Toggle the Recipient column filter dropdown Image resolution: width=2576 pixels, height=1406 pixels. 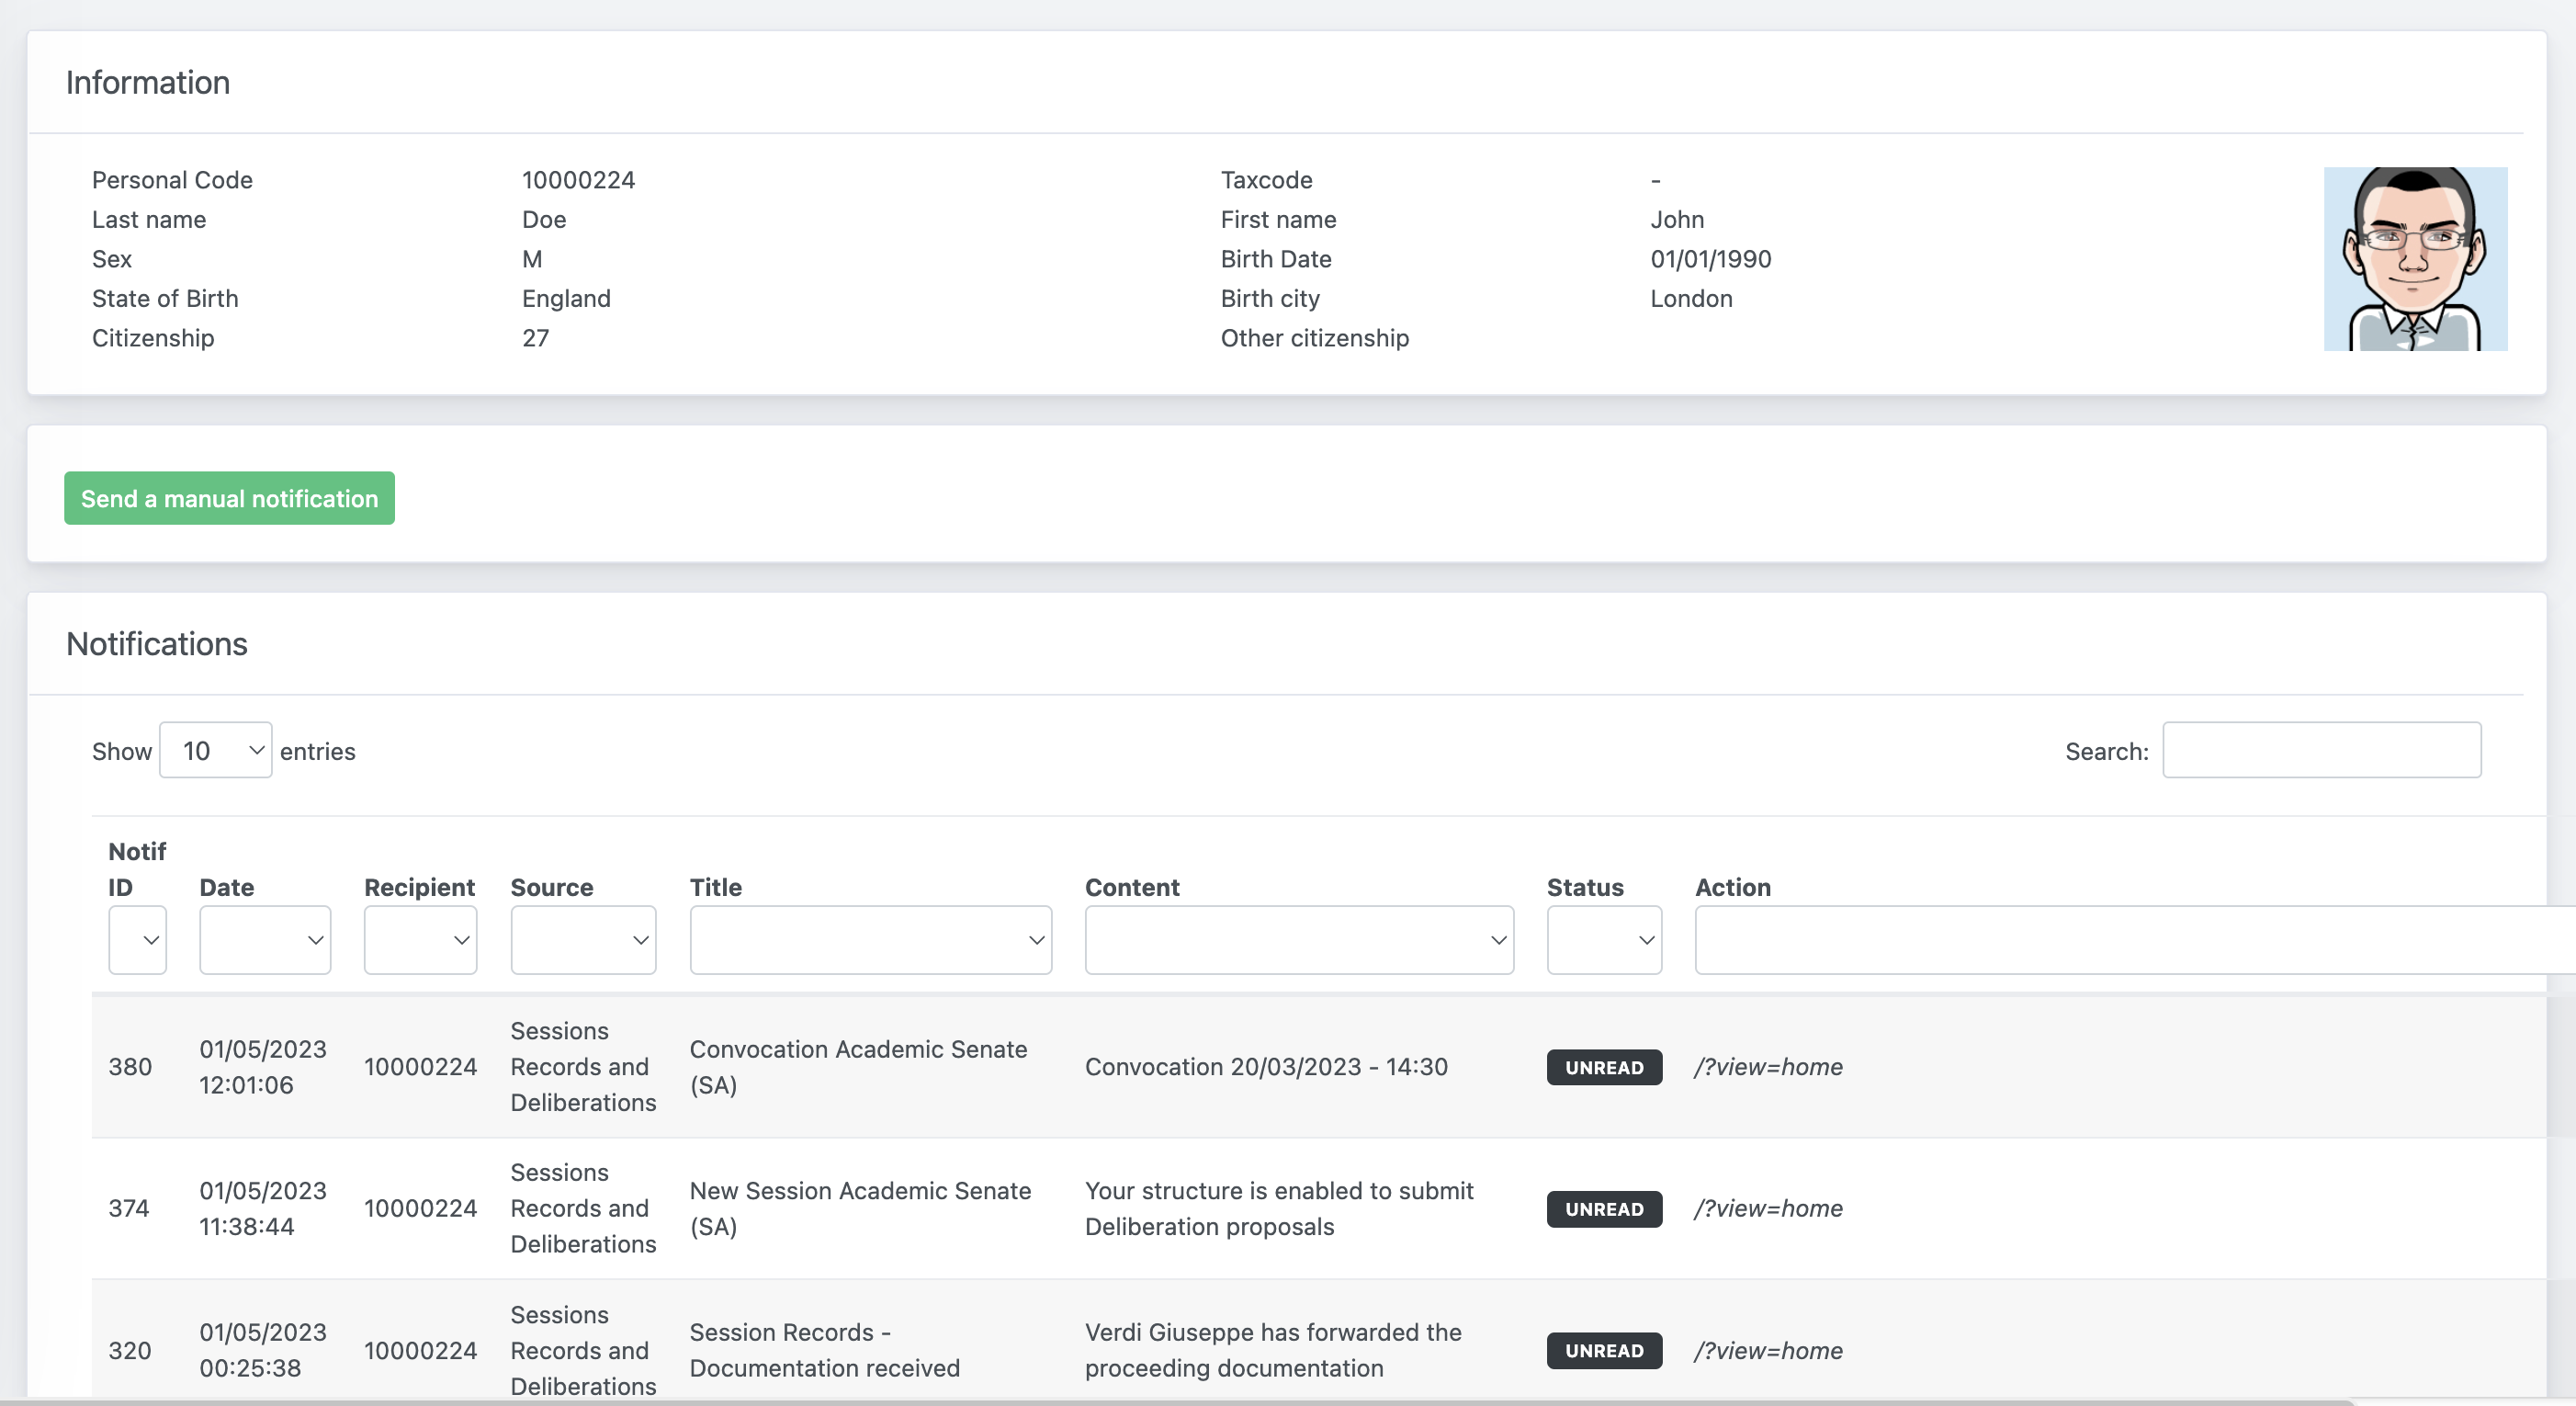421,938
